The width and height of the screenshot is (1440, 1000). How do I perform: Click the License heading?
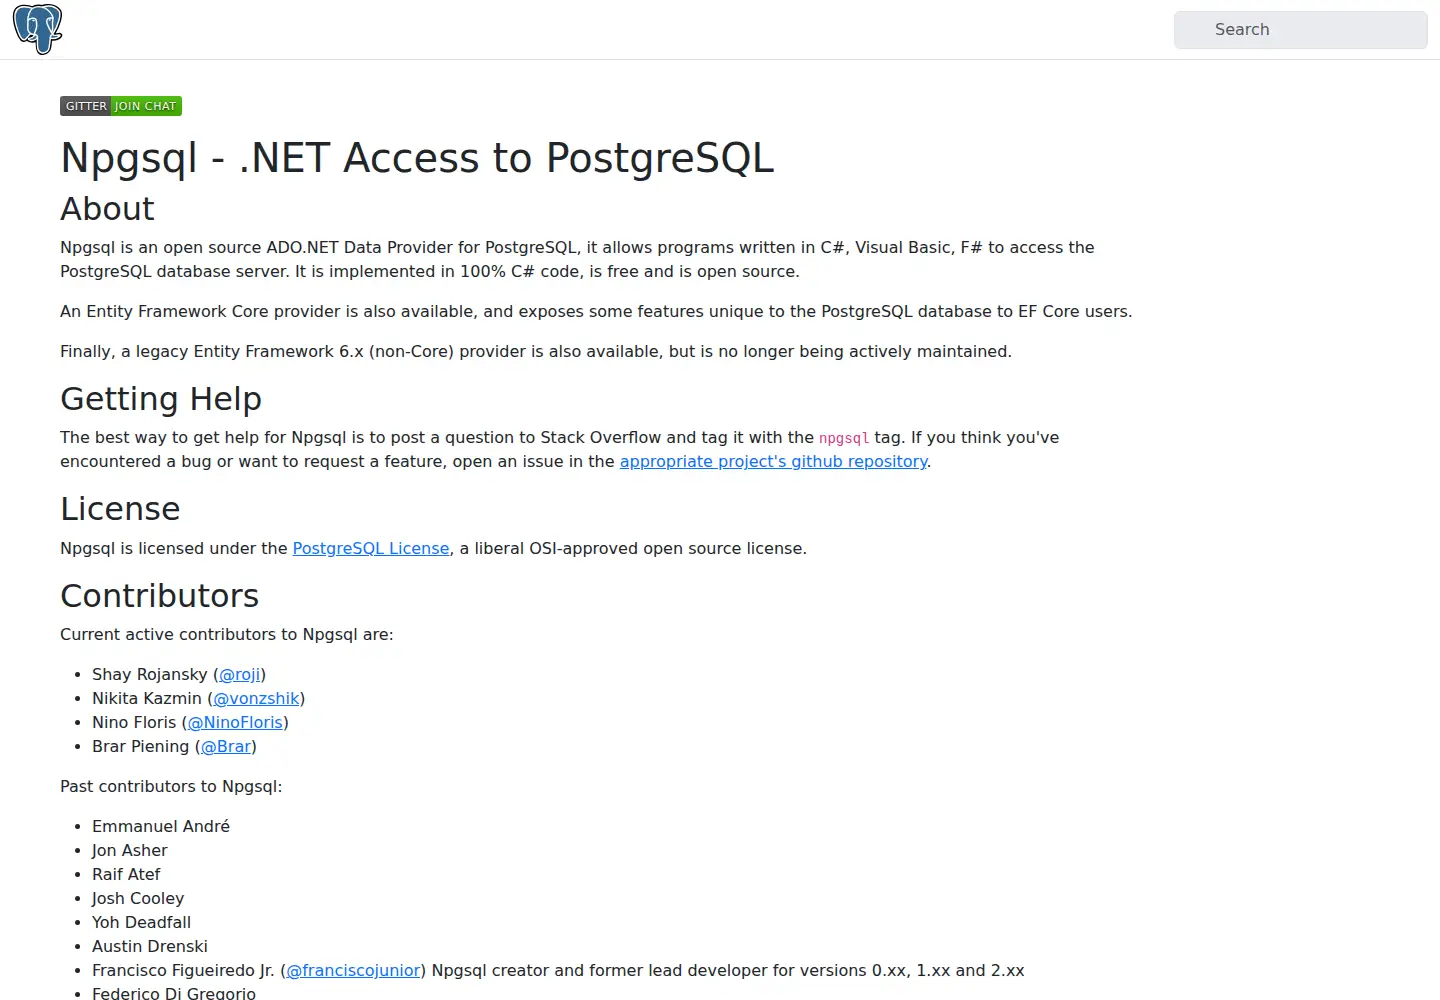click(x=120, y=509)
